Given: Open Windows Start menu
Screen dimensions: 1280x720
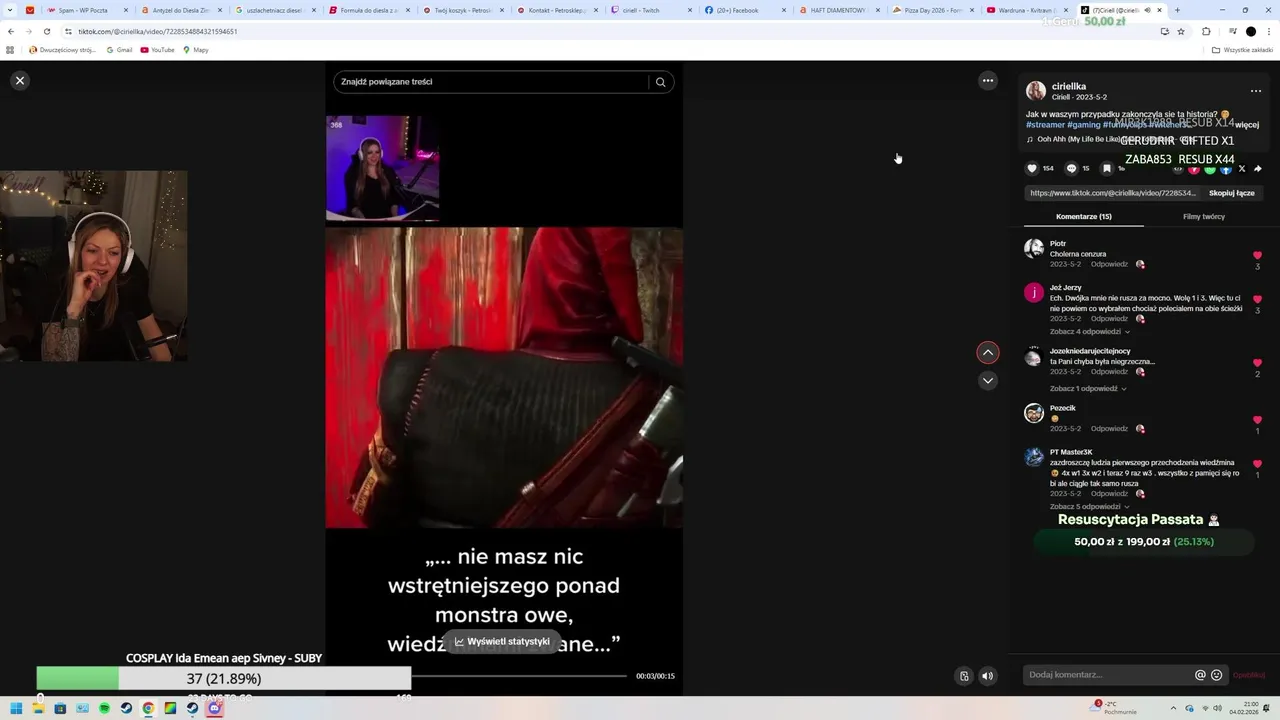Looking at the screenshot, I should tap(16, 708).
